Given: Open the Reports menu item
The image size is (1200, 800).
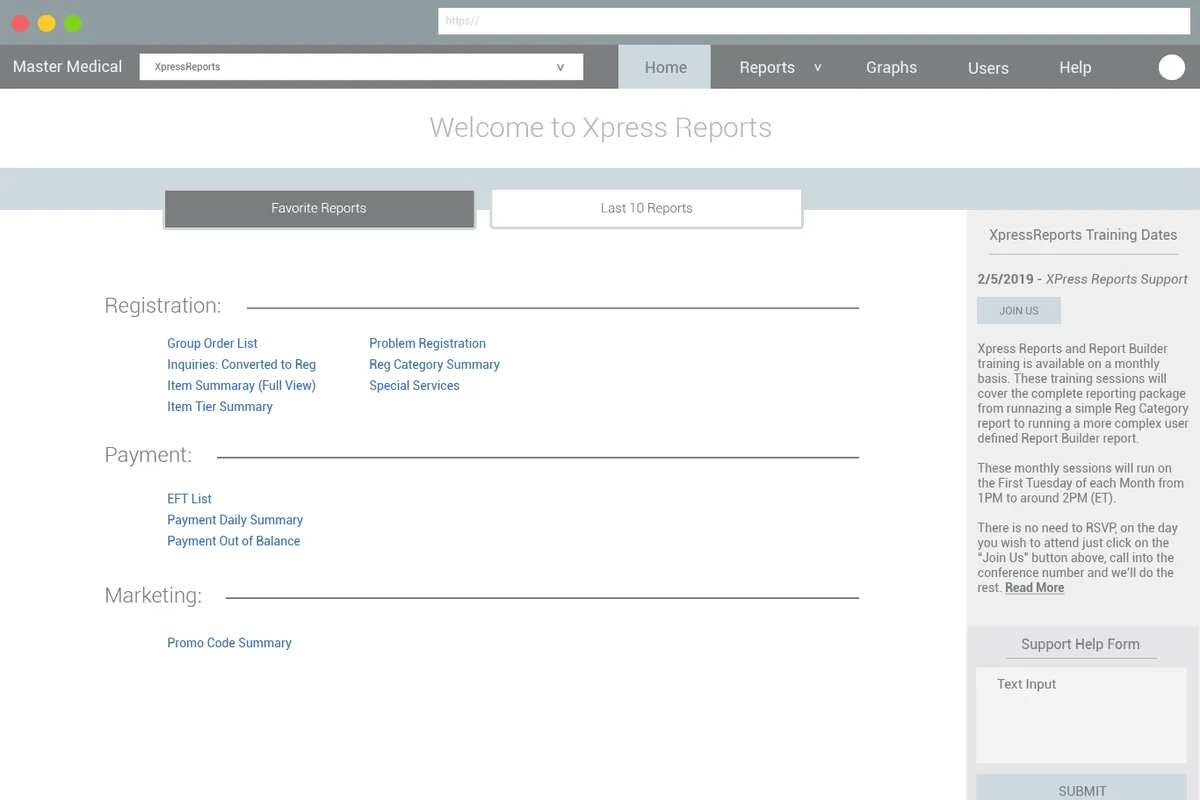Looking at the screenshot, I should (767, 67).
